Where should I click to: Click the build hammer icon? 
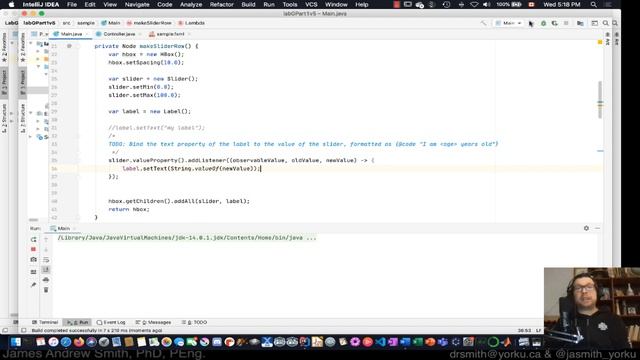tap(483, 23)
